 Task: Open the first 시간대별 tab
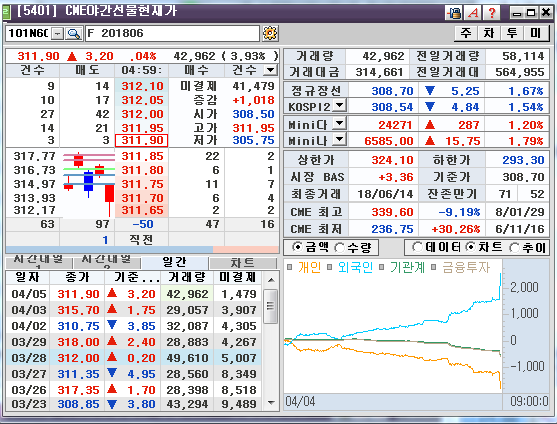click(x=38, y=262)
